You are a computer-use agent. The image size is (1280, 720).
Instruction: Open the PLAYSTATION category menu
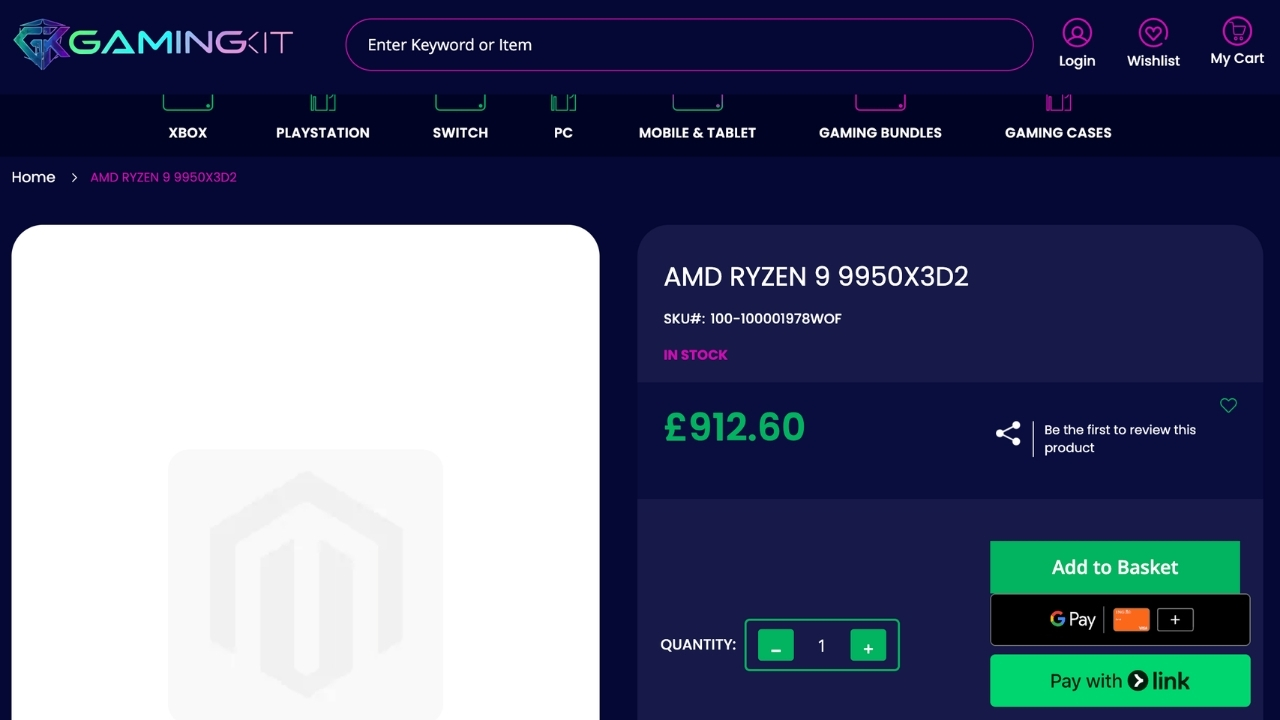point(323,132)
